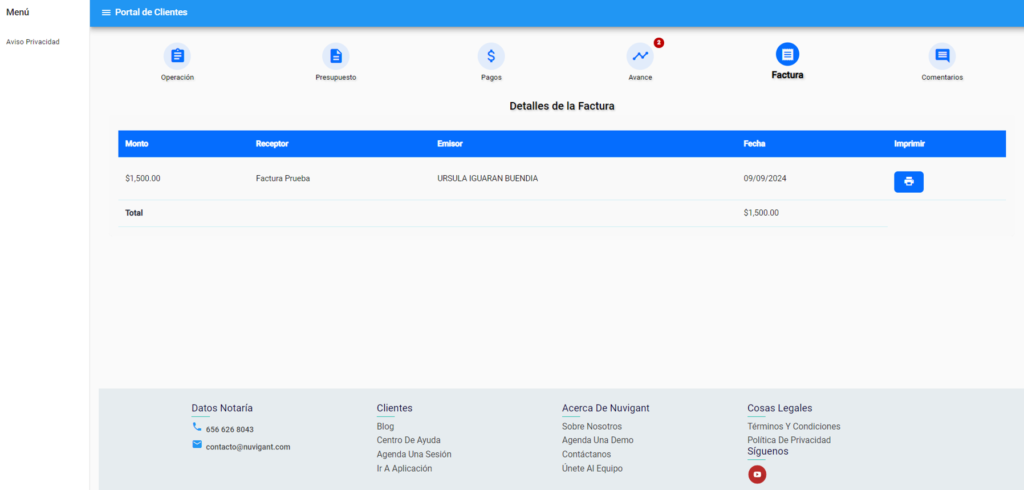Click the red notification badge on Avance
The height and width of the screenshot is (490, 1024).
coord(658,42)
